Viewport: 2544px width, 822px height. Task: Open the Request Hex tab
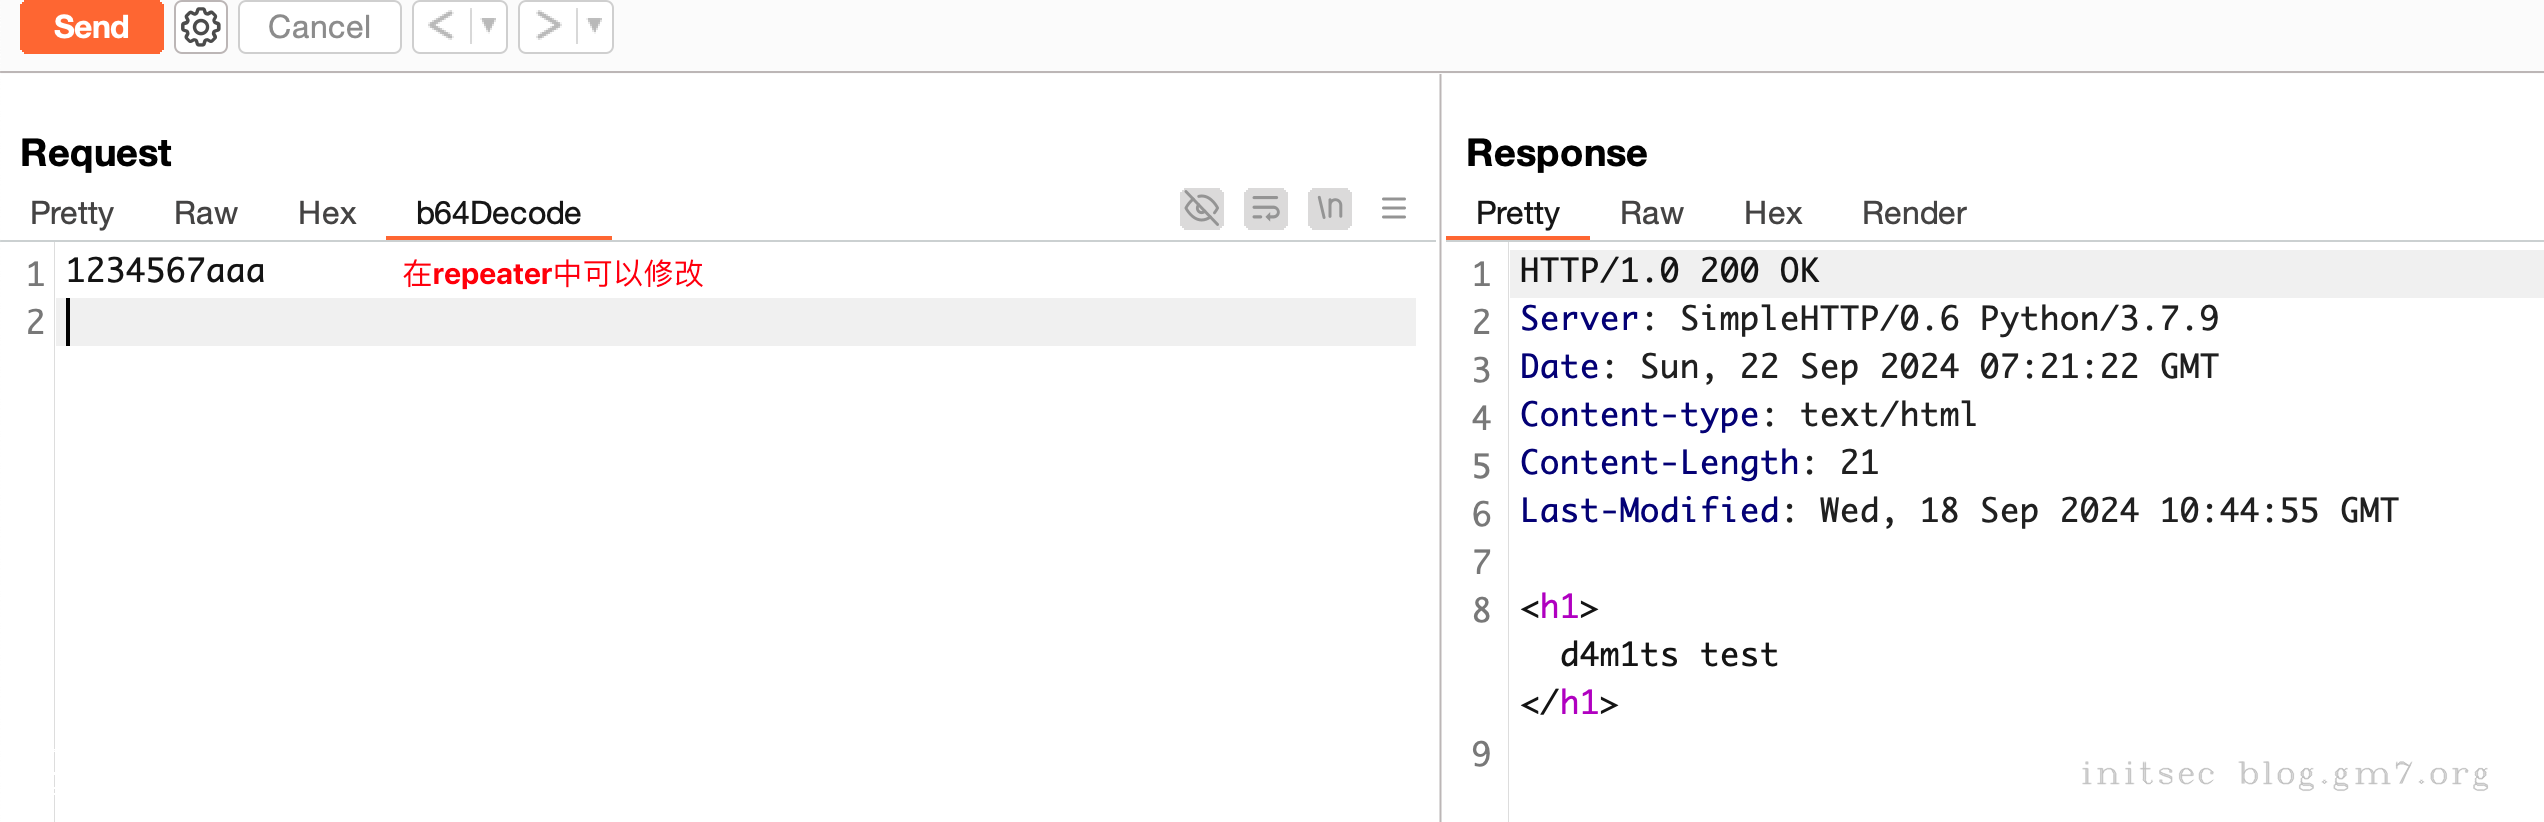click(327, 213)
